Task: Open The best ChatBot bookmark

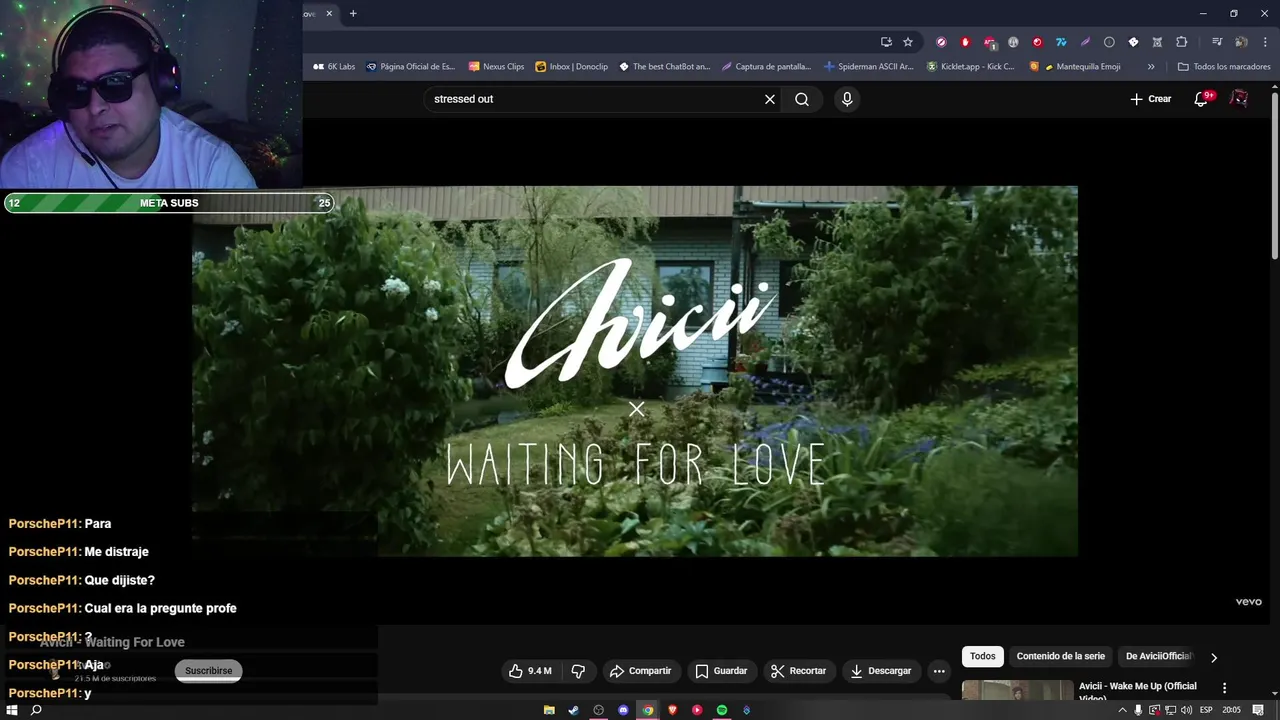Action: pos(664,67)
